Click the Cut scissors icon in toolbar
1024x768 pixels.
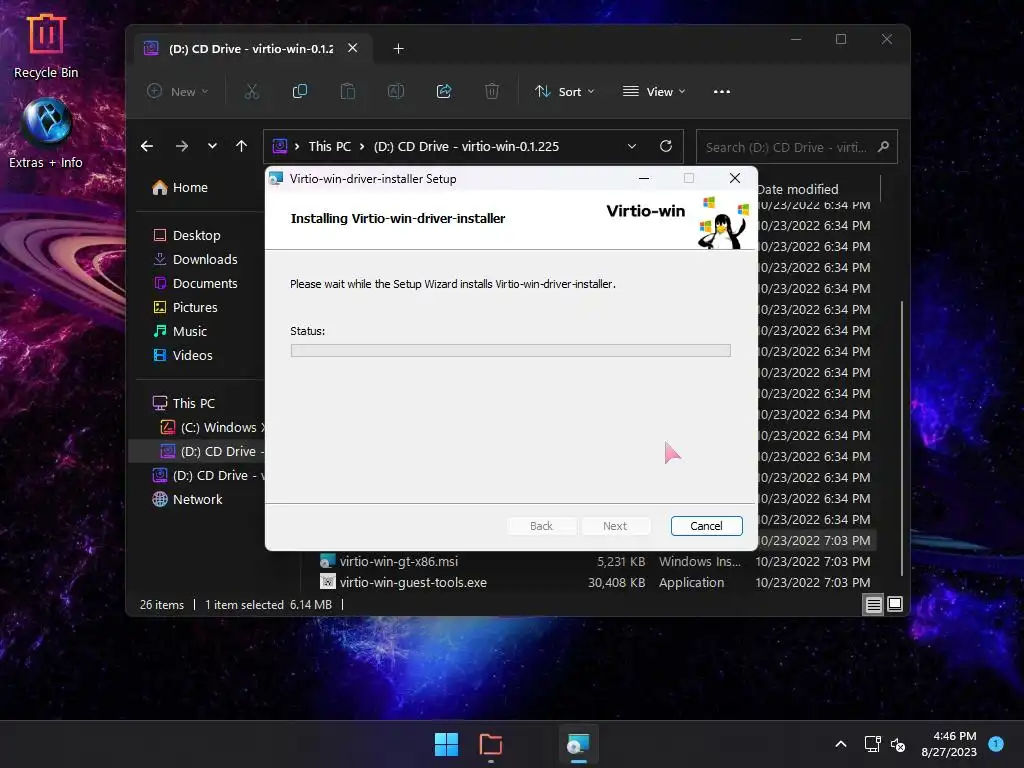tap(251, 91)
